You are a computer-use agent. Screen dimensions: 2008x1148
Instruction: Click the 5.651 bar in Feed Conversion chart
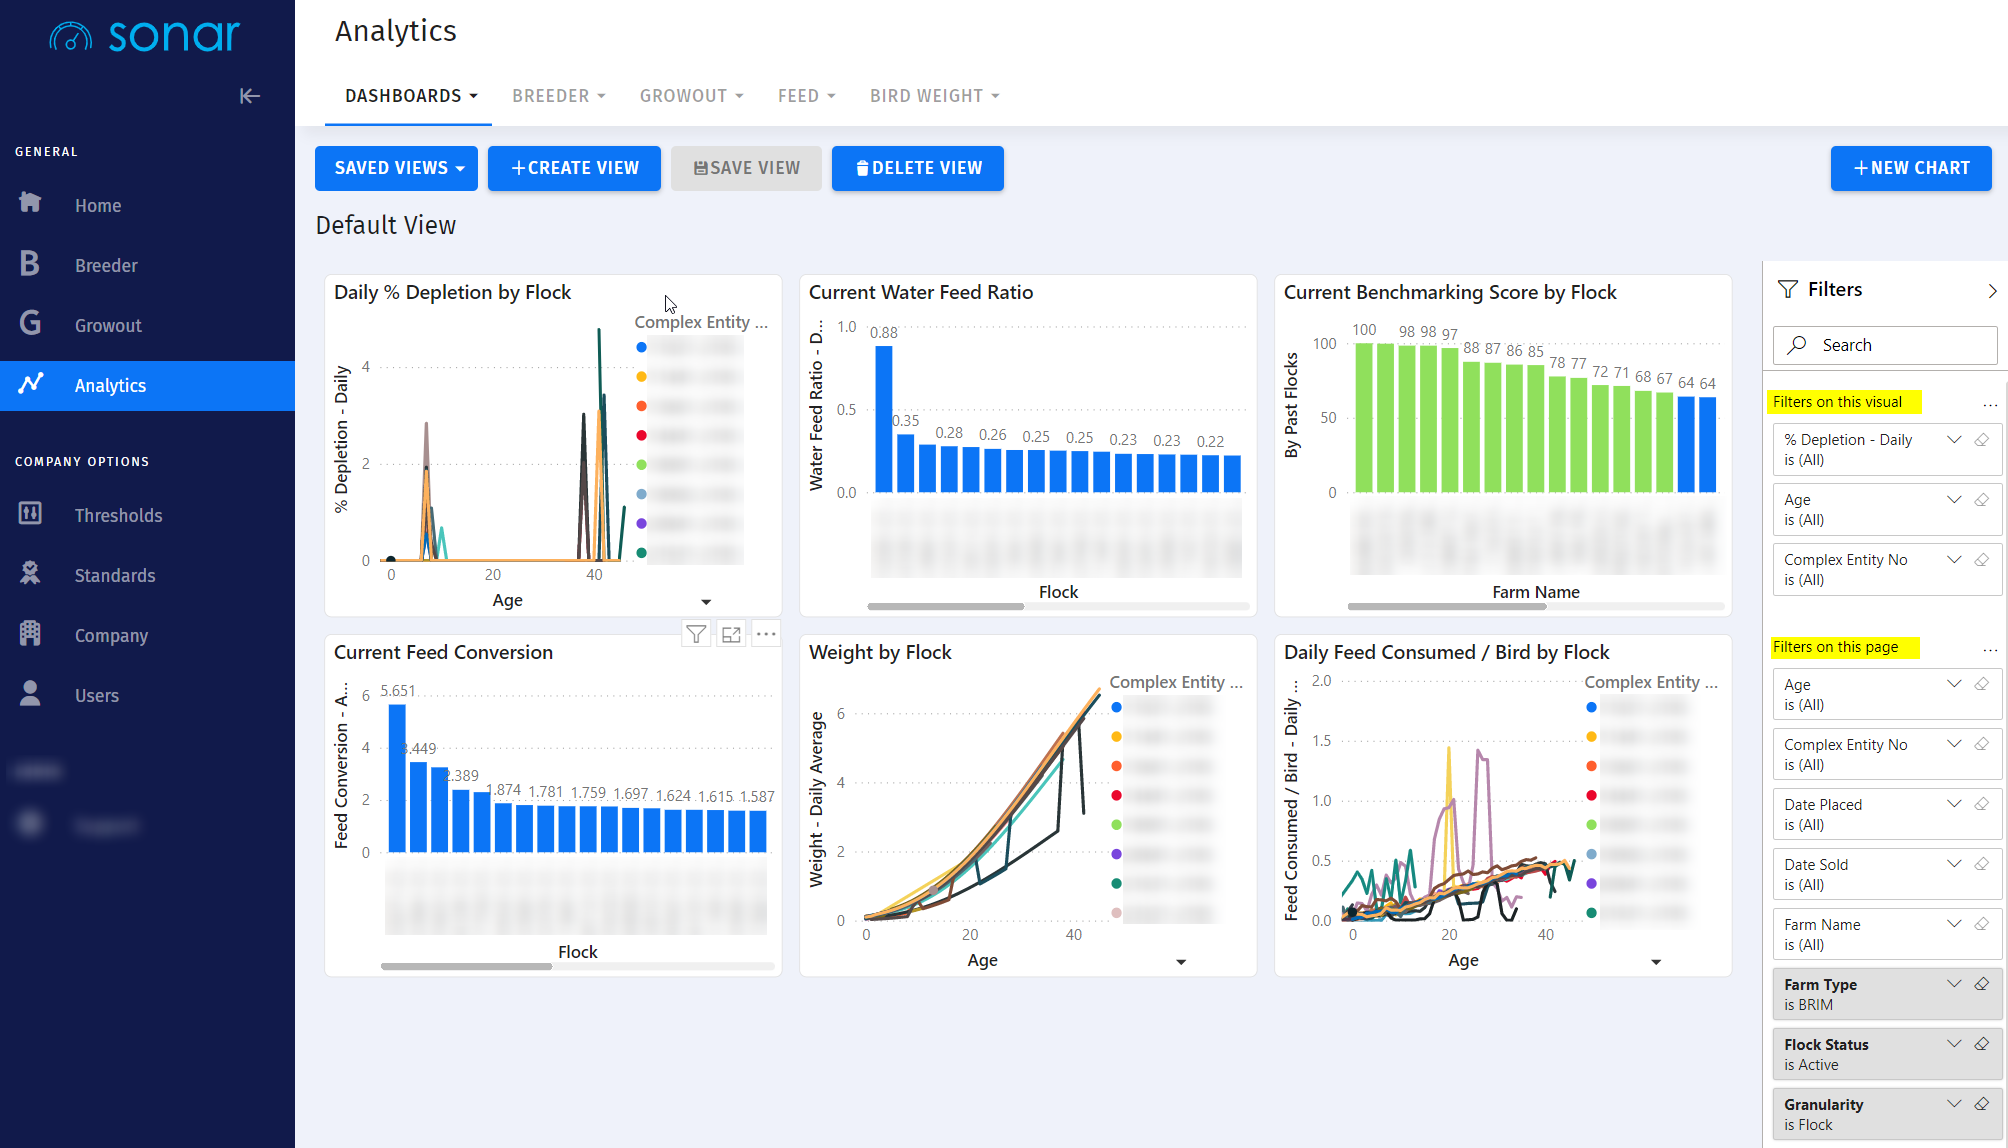point(396,778)
